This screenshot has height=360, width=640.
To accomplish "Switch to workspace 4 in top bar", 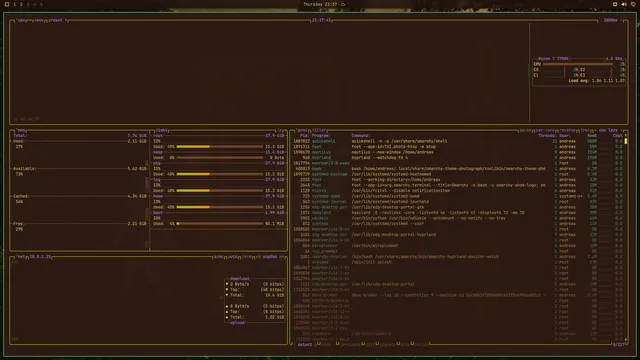I will [34, 4].
